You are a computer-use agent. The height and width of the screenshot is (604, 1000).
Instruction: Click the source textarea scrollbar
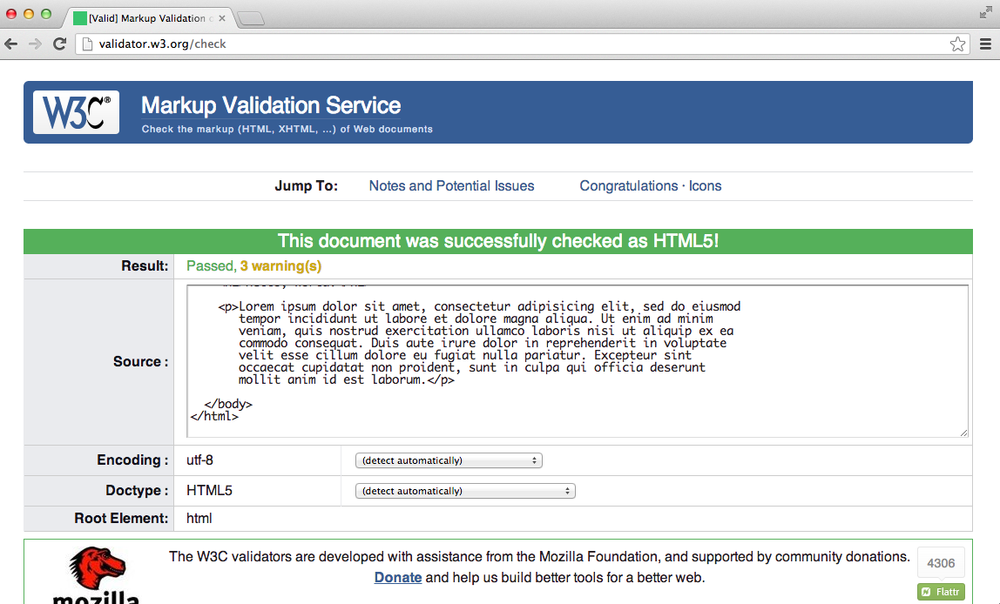tap(963, 360)
